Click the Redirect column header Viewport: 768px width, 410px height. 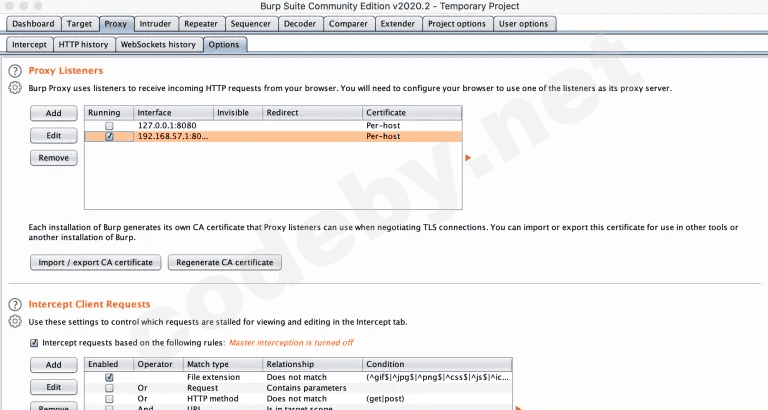pos(312,113)
